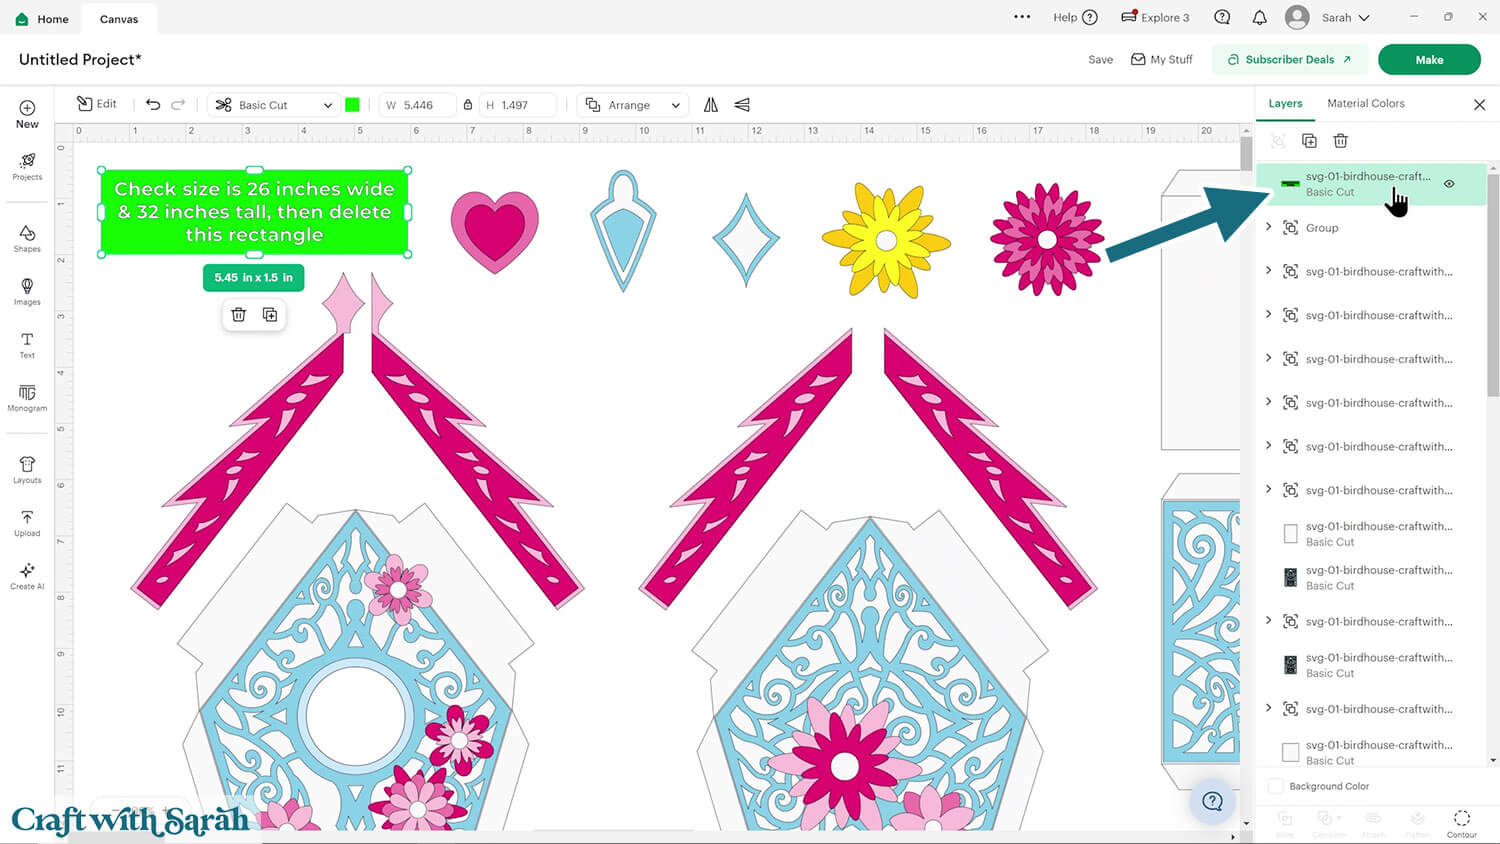
Task: Open the Arrange dropdown
Action: pos(634,105)
